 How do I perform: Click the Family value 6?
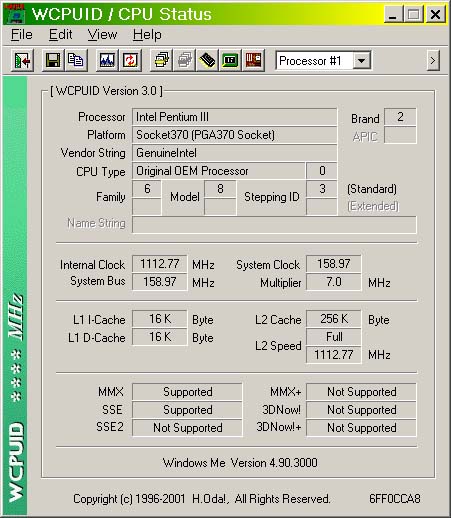click(147, 189)
